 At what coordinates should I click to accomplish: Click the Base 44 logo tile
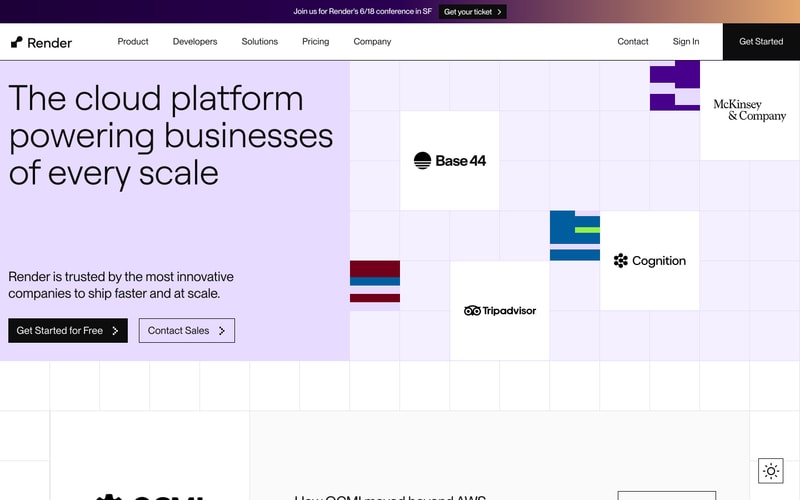coord(449,161)
